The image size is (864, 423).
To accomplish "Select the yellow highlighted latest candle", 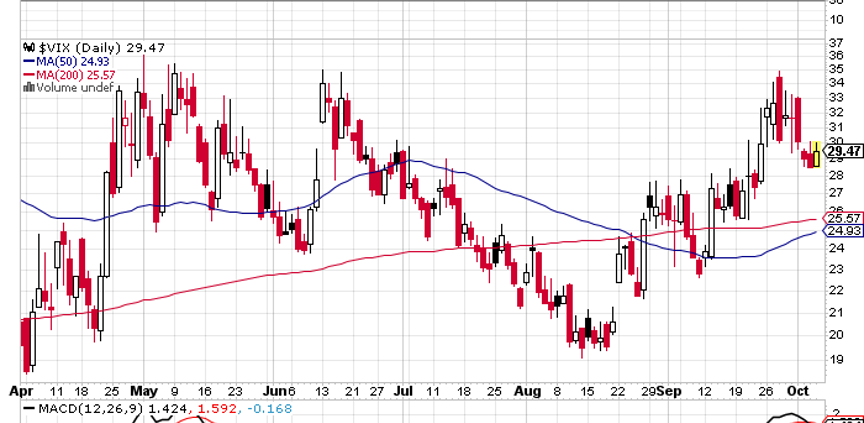I will click(x=817, y=154).
